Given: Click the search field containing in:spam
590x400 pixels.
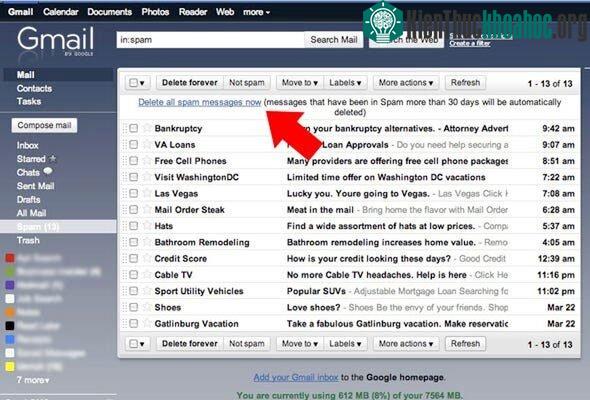Looking at the screenshot, I should 210,40.
